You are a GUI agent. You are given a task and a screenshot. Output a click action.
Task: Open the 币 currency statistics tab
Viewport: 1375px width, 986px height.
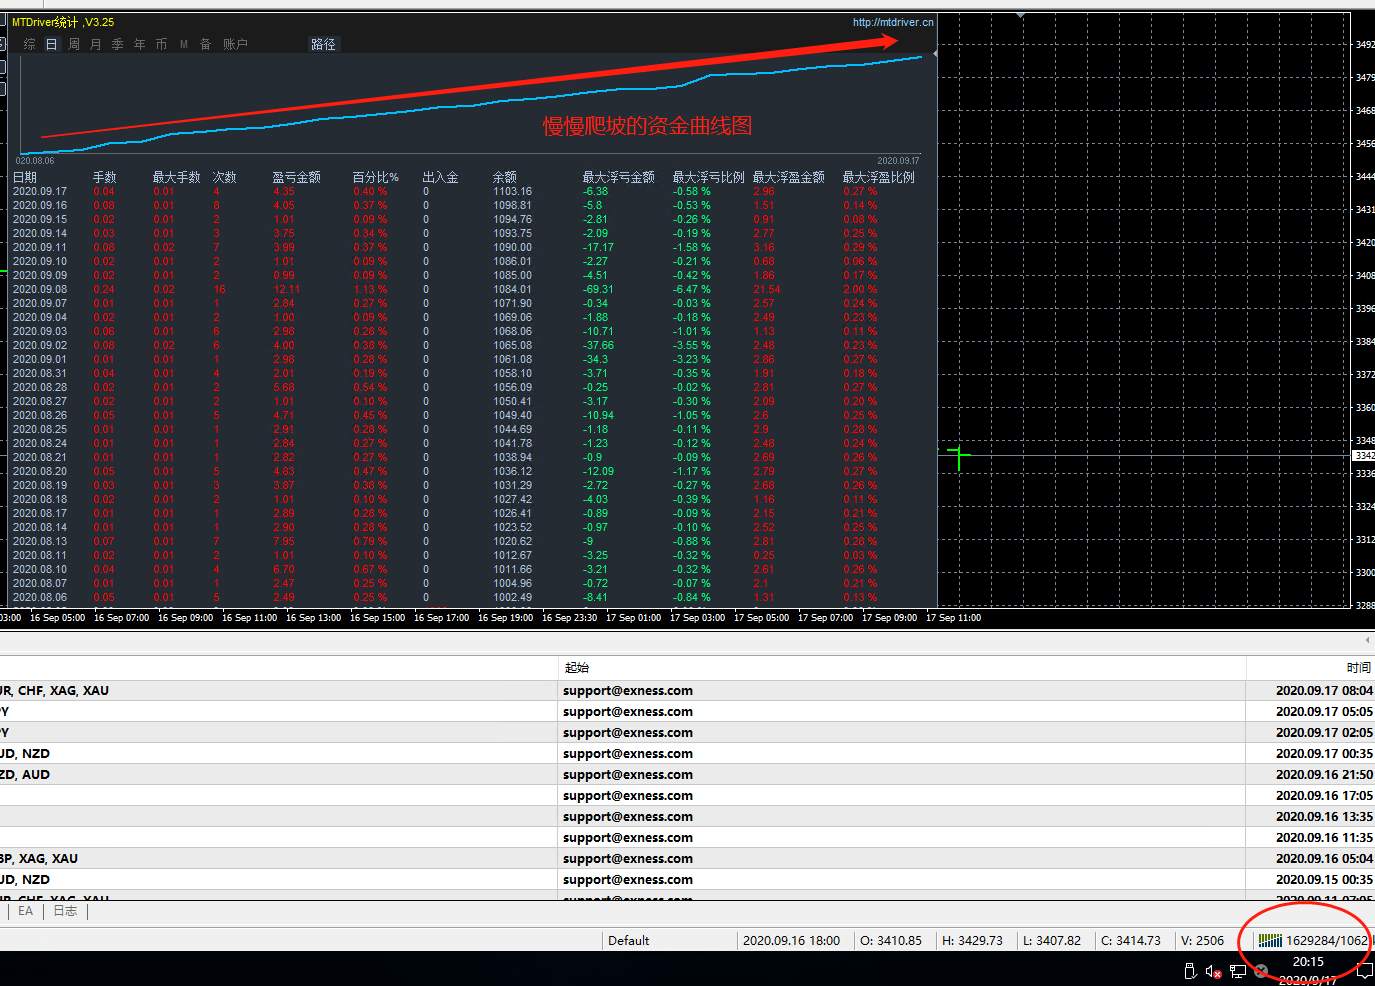pyautogui.click(x=162, y=44)
